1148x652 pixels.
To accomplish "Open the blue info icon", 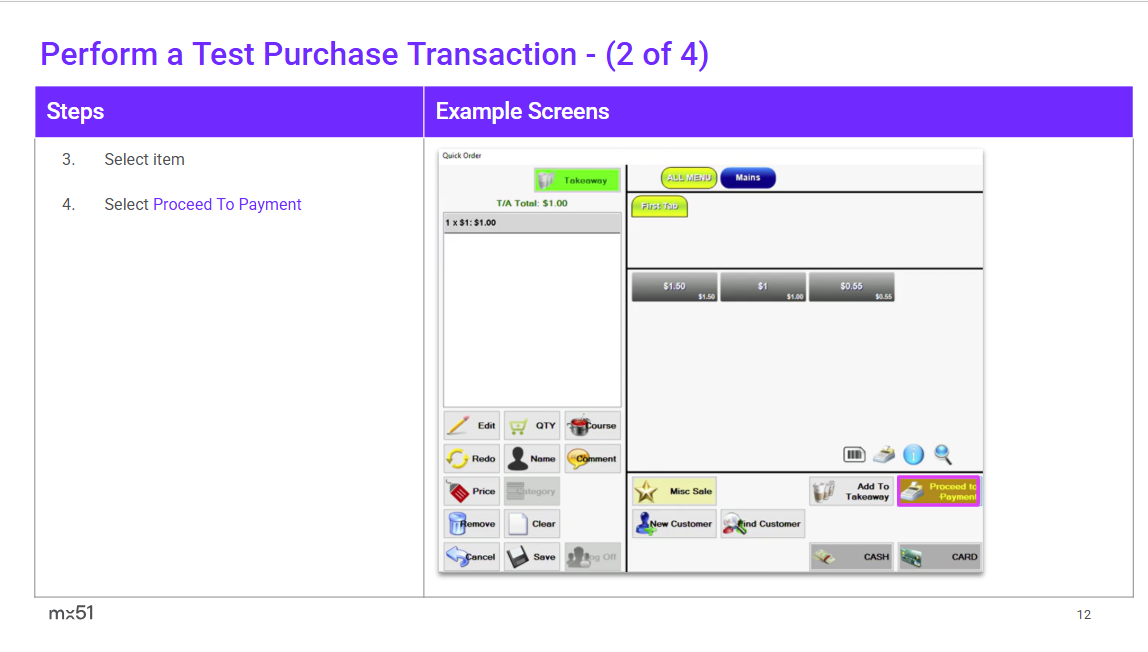I will click(913, 455).
